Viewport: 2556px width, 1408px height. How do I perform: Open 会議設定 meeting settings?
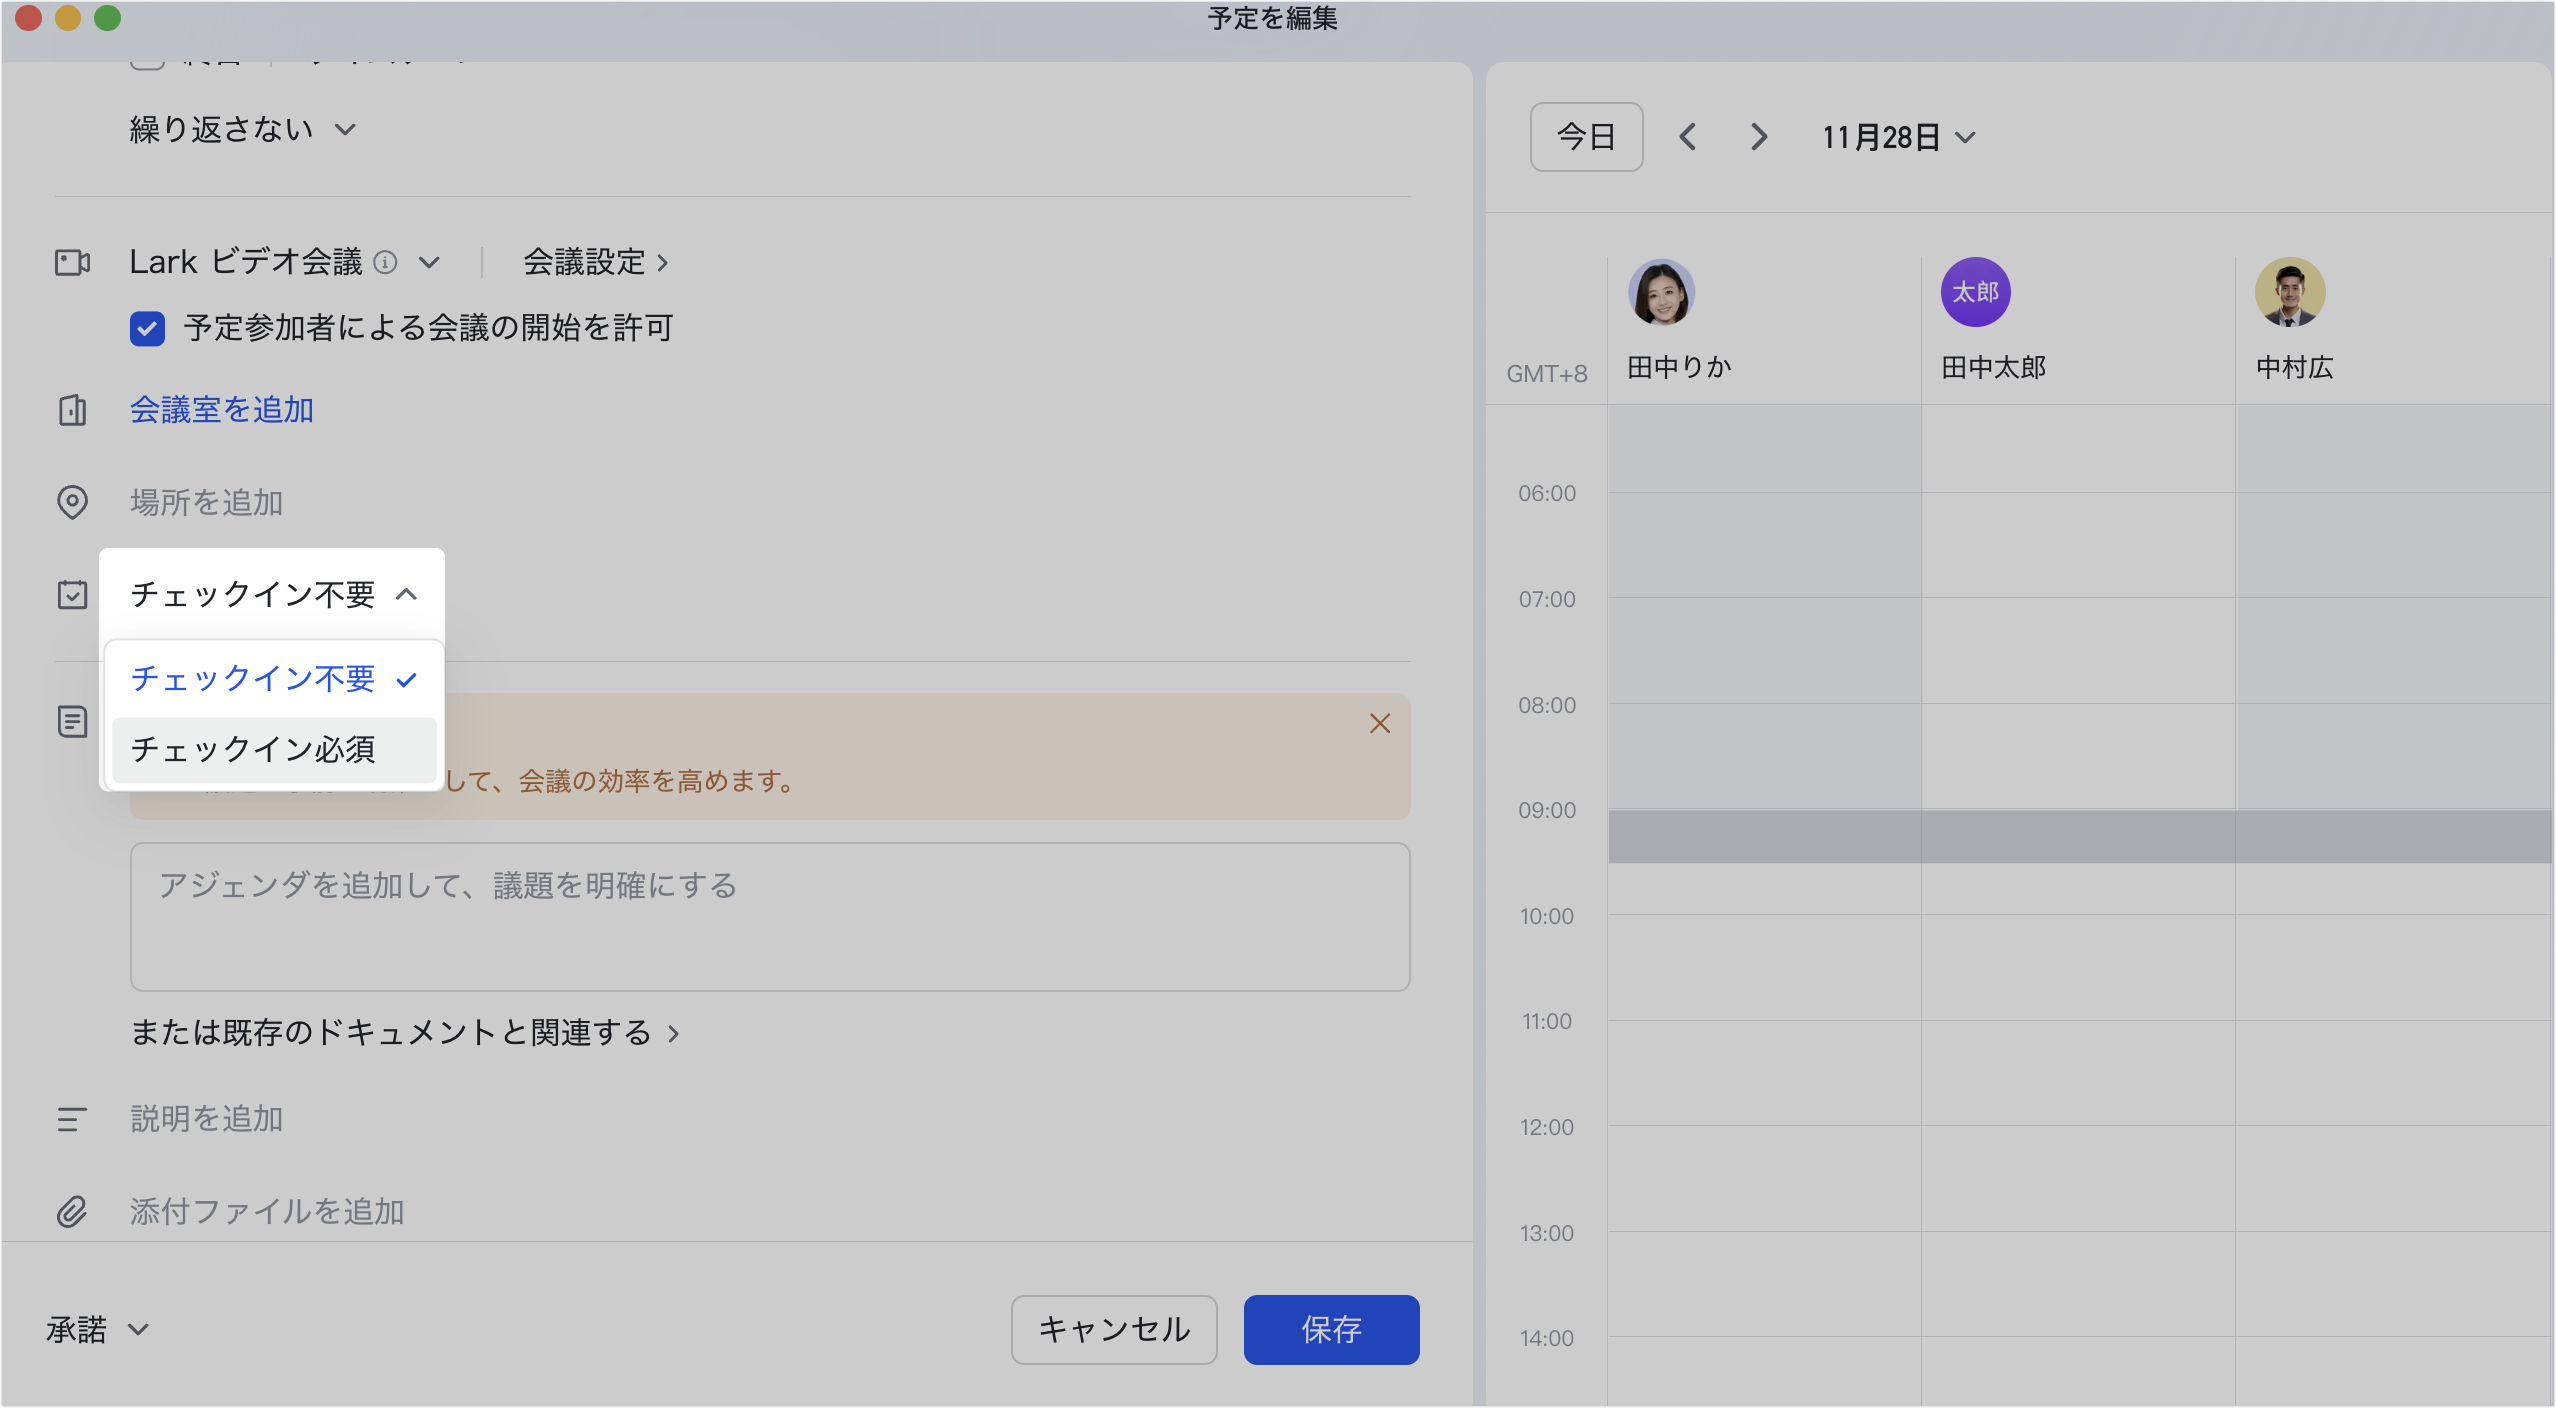click(595, 262)
